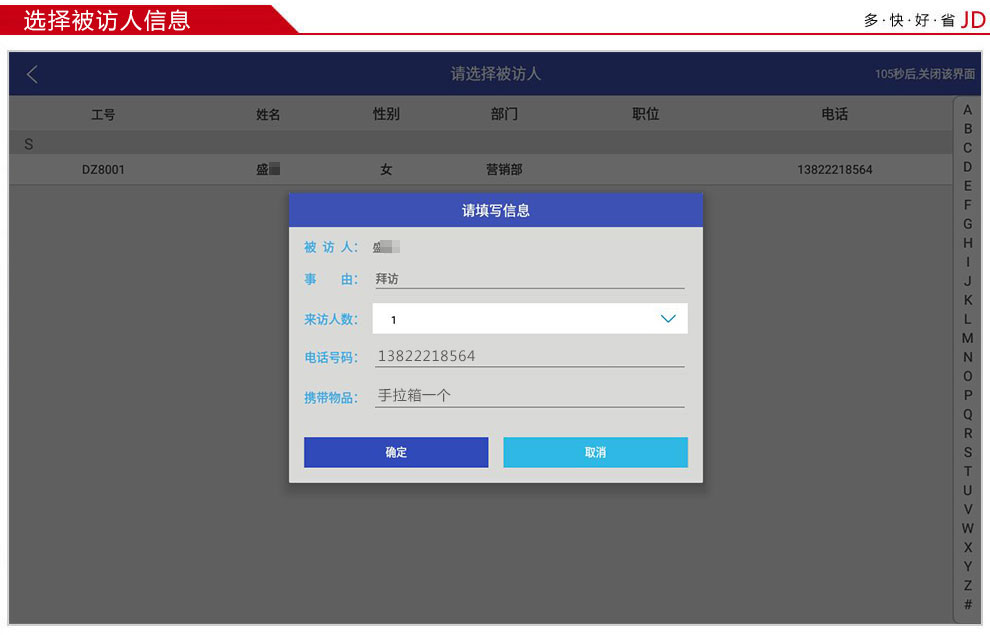Click the 姓名 column header
The width and height of the screenshot is (990, 635).
tap(268, 115)
